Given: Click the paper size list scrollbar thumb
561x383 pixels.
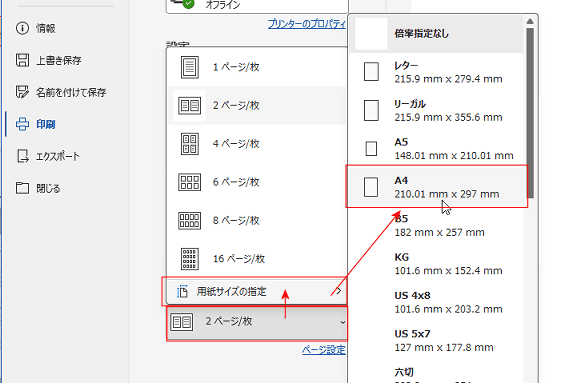Looking at the screenshot, I should coord(530,113).
